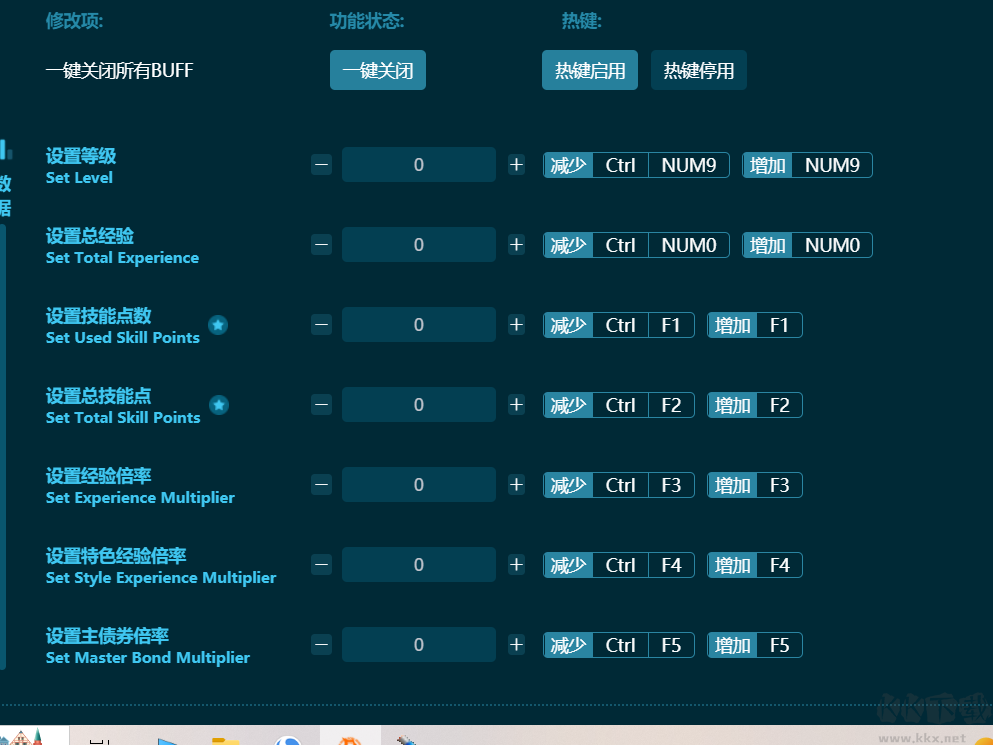Decrease Set Total Experience with minus
This screenshot has height=745, width=993.
322,245
